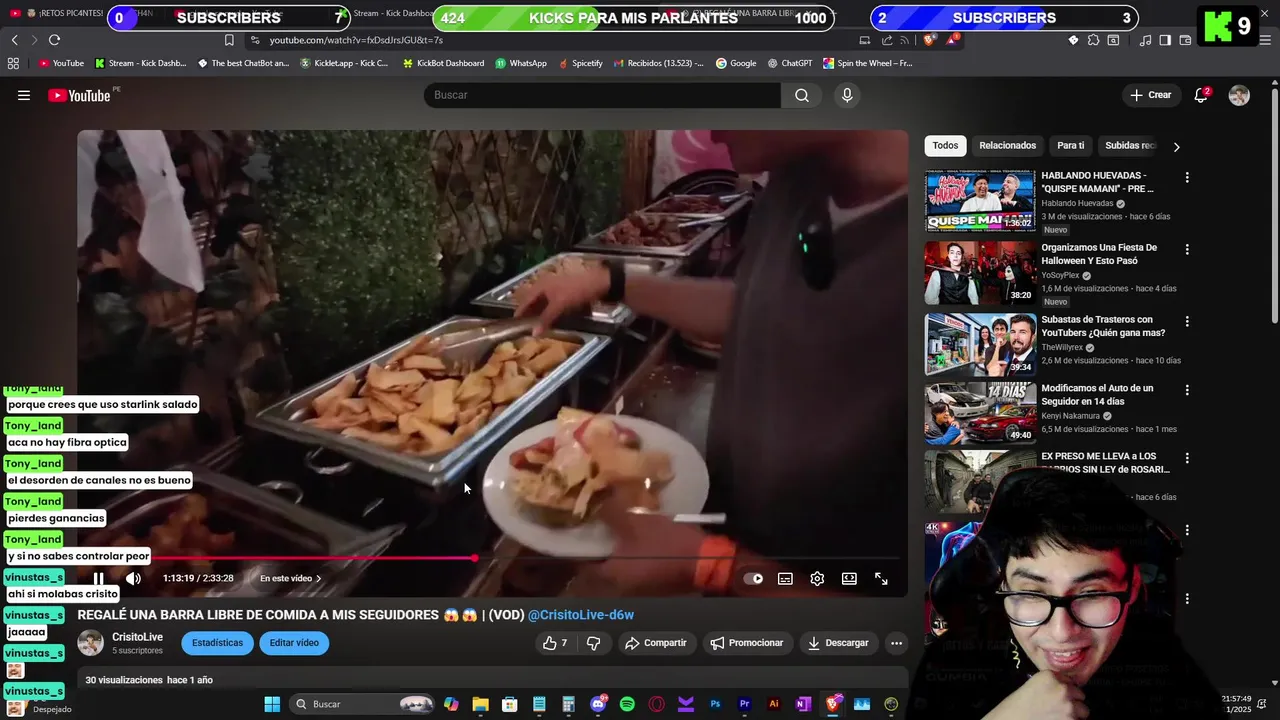Open browser extensions puzzle icon
This screenshot has width=1280, height=720.
1093,40
